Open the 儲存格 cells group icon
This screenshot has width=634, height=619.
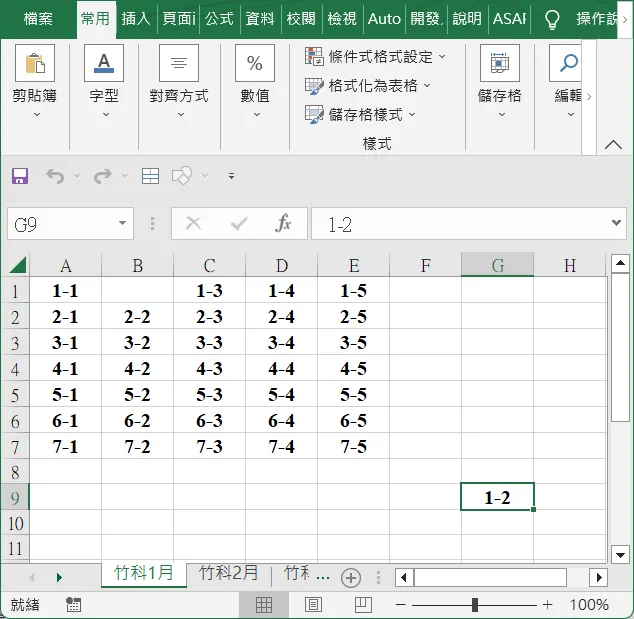[499, 64]
